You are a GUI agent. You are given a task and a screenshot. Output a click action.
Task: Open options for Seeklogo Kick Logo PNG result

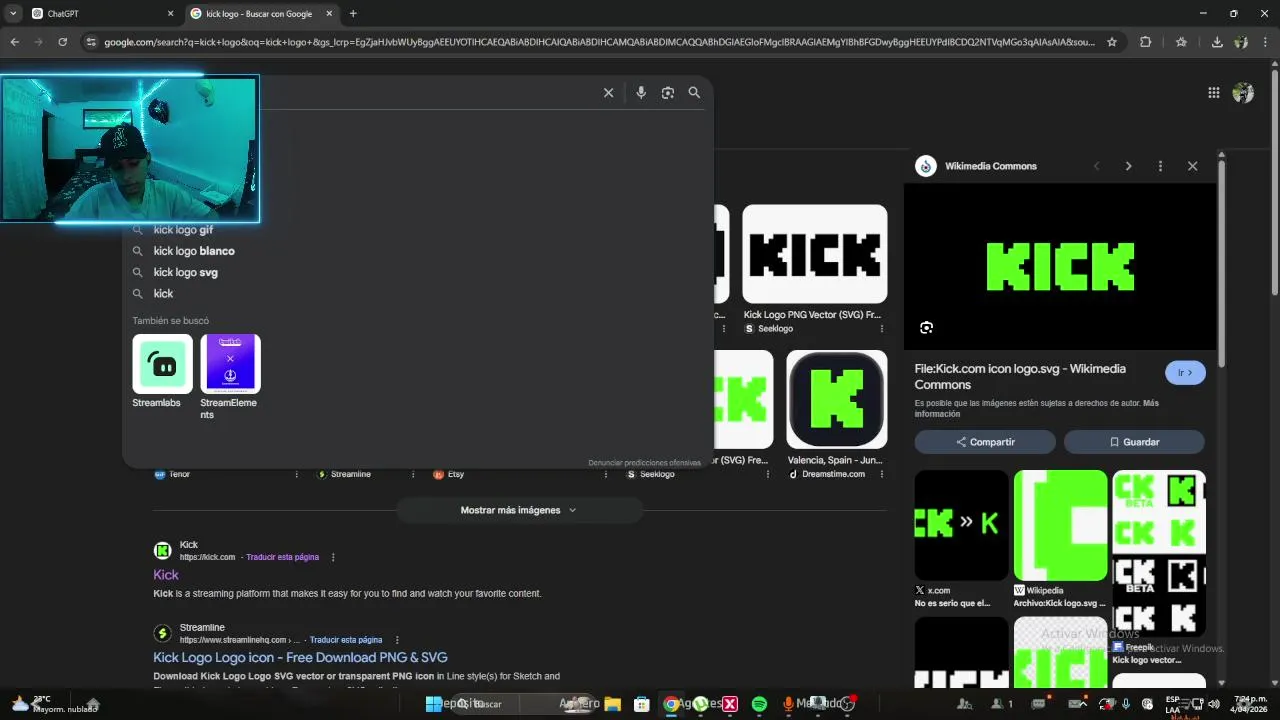tap(881, 329)
